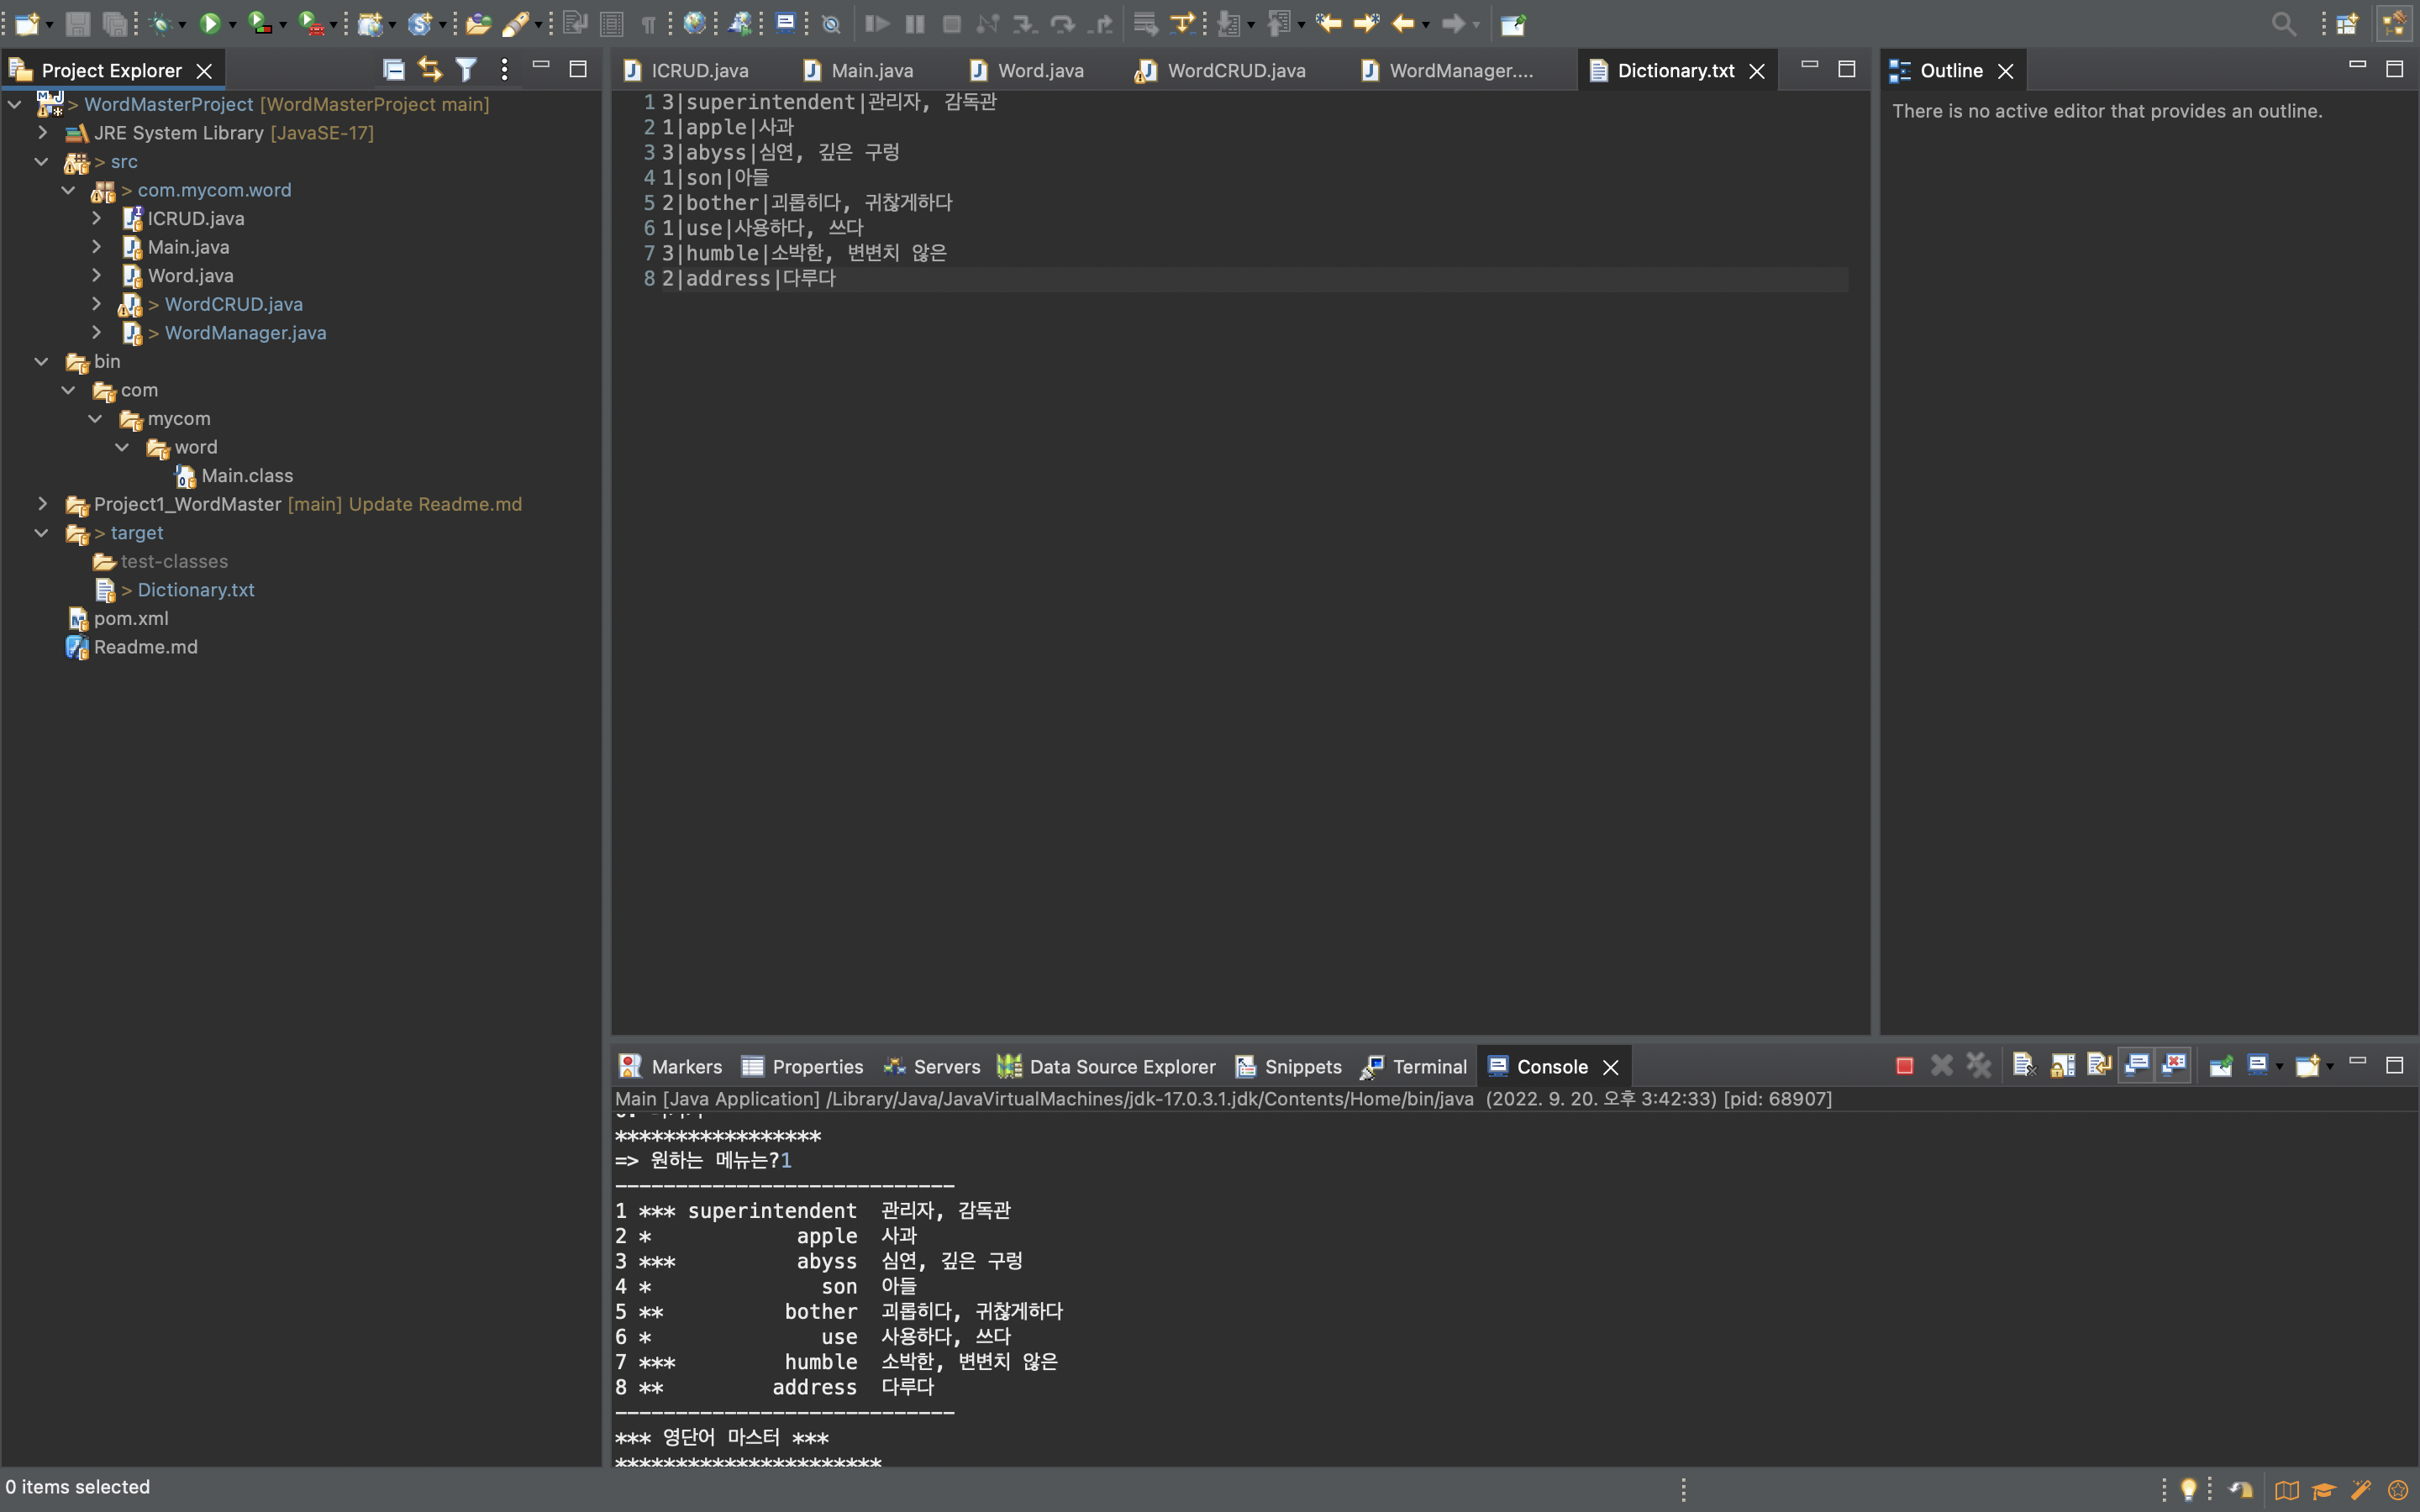Terminate the running Main application
The height and width of the screenshot is (1512, 2420).
click(x=1903, y=1065)
